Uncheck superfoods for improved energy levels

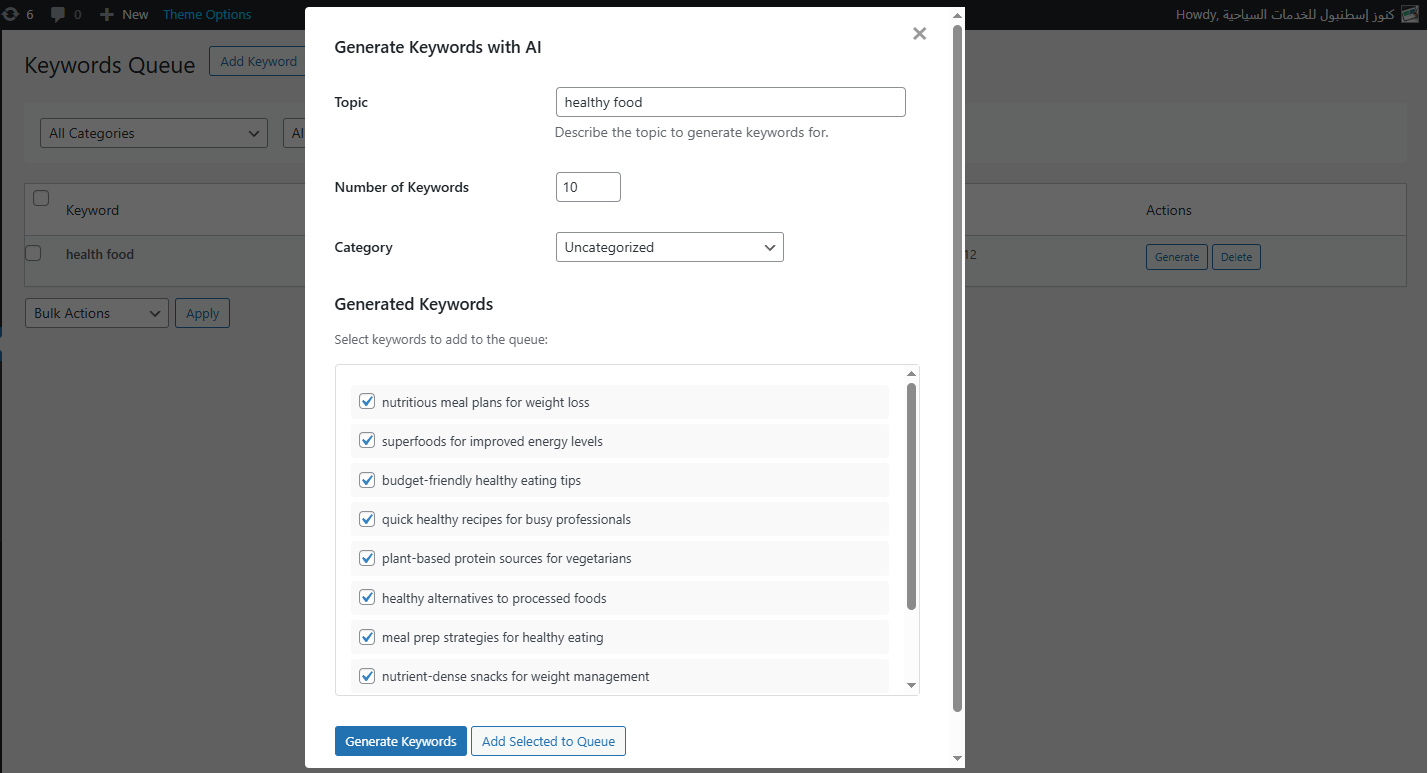pos(367,440)
